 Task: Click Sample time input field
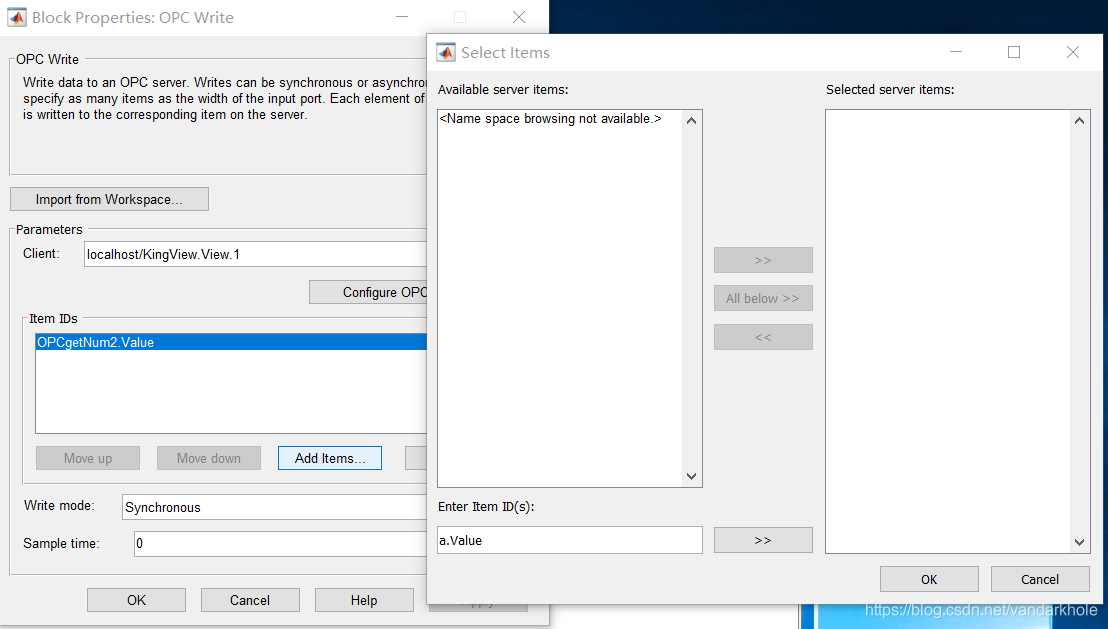(x=281, y=543)
